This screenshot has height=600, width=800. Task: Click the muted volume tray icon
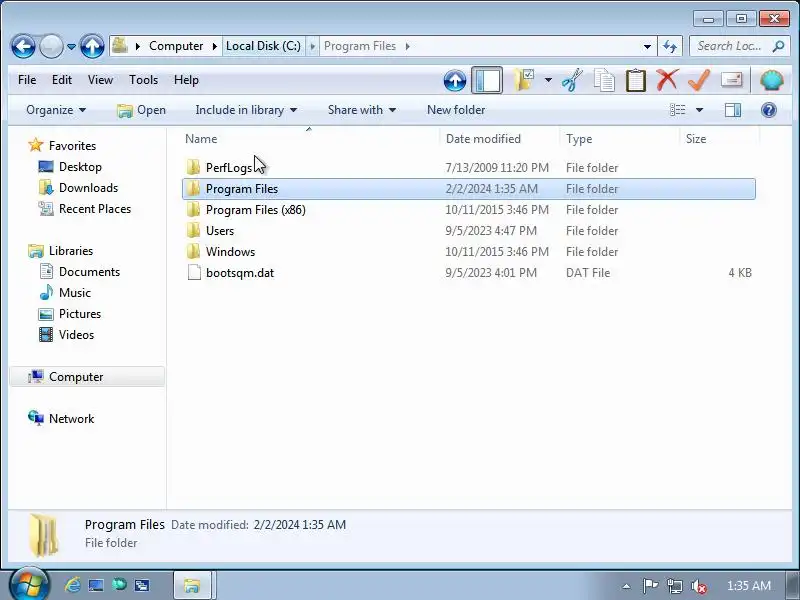(698, 586)
